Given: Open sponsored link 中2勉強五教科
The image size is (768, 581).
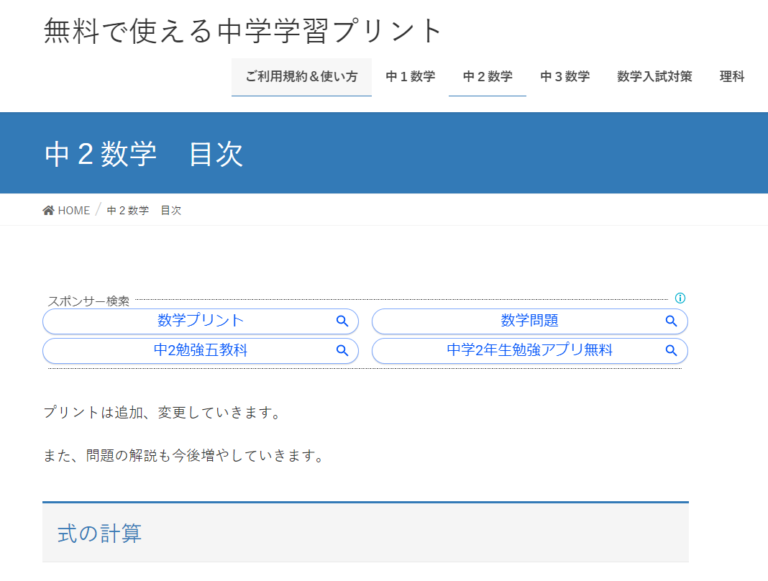Looking at the screenshot, I should (200, 350).
